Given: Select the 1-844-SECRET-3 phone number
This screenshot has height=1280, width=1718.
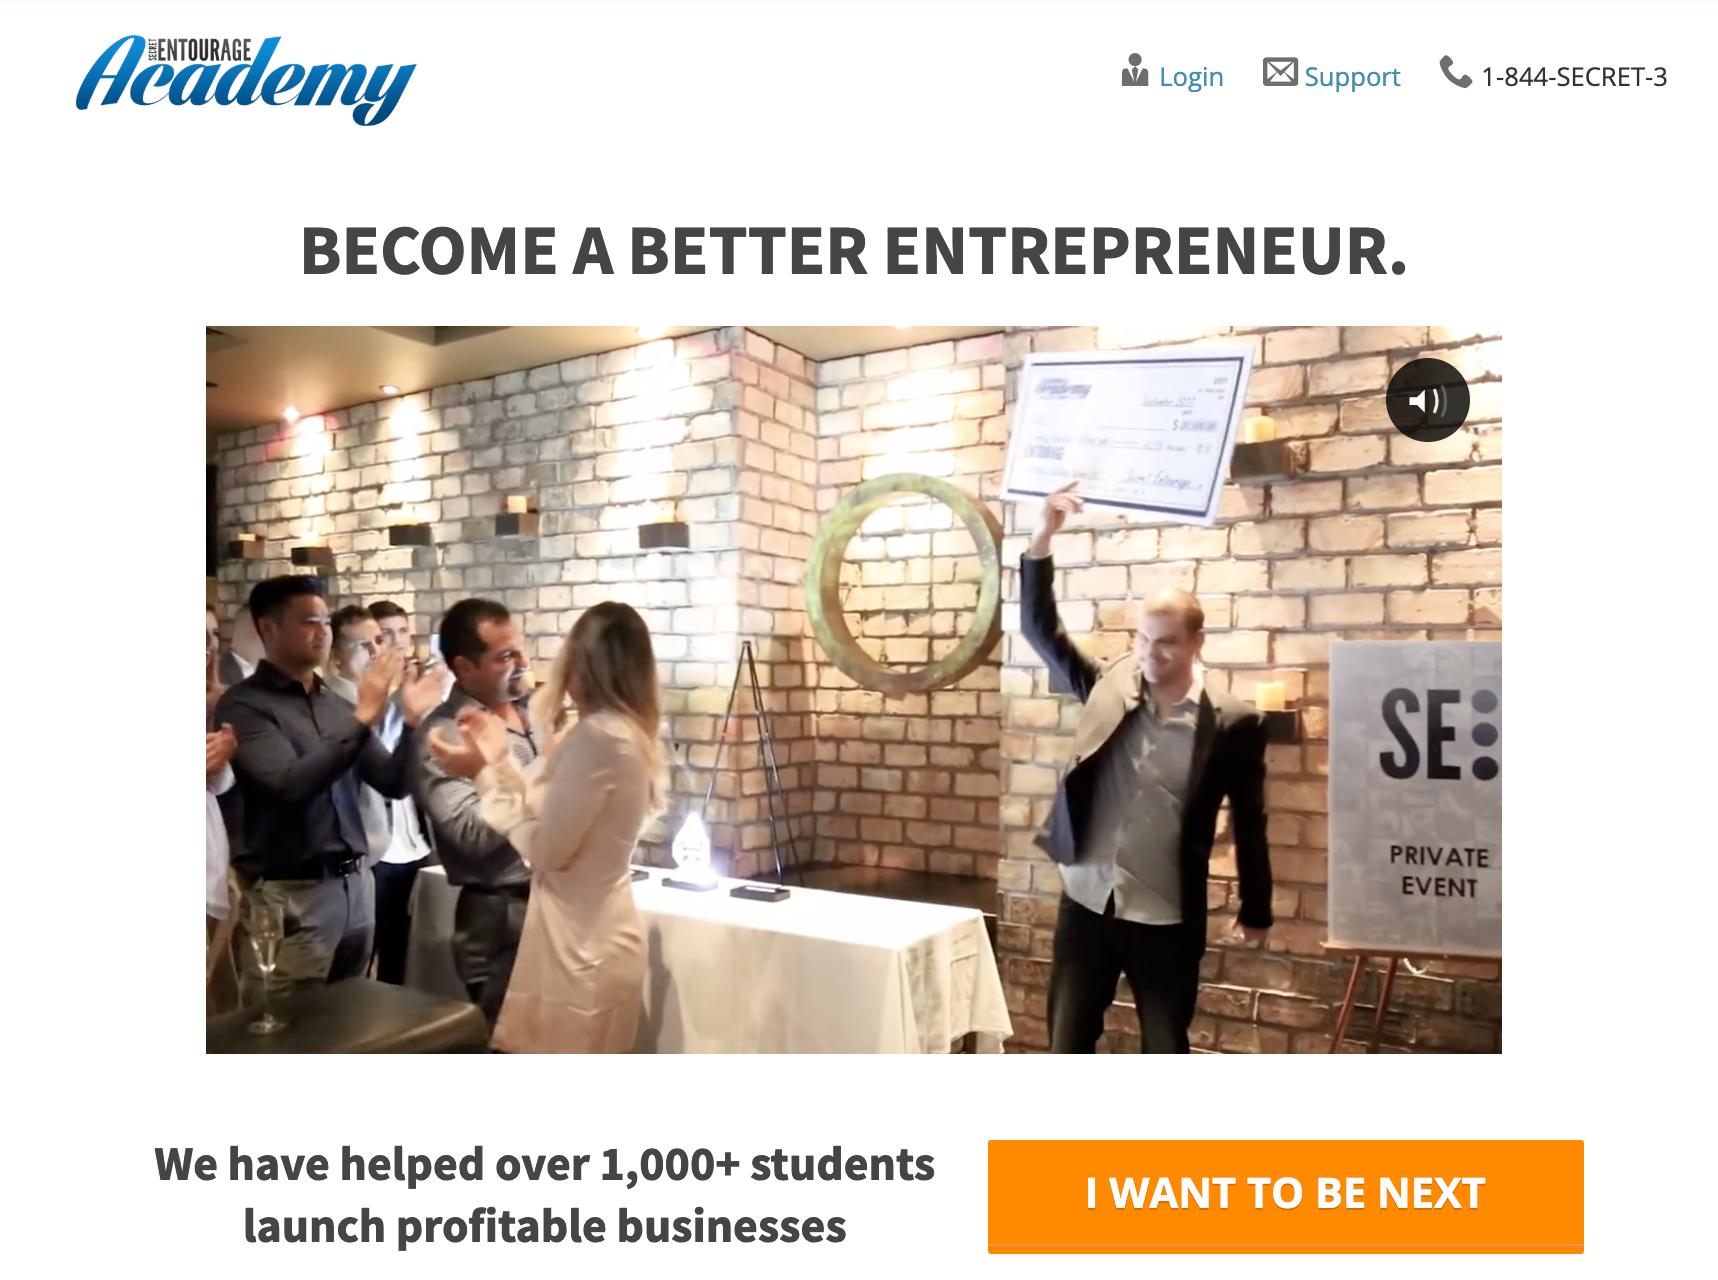Looking at the screenshot, I should [1574, 77].
